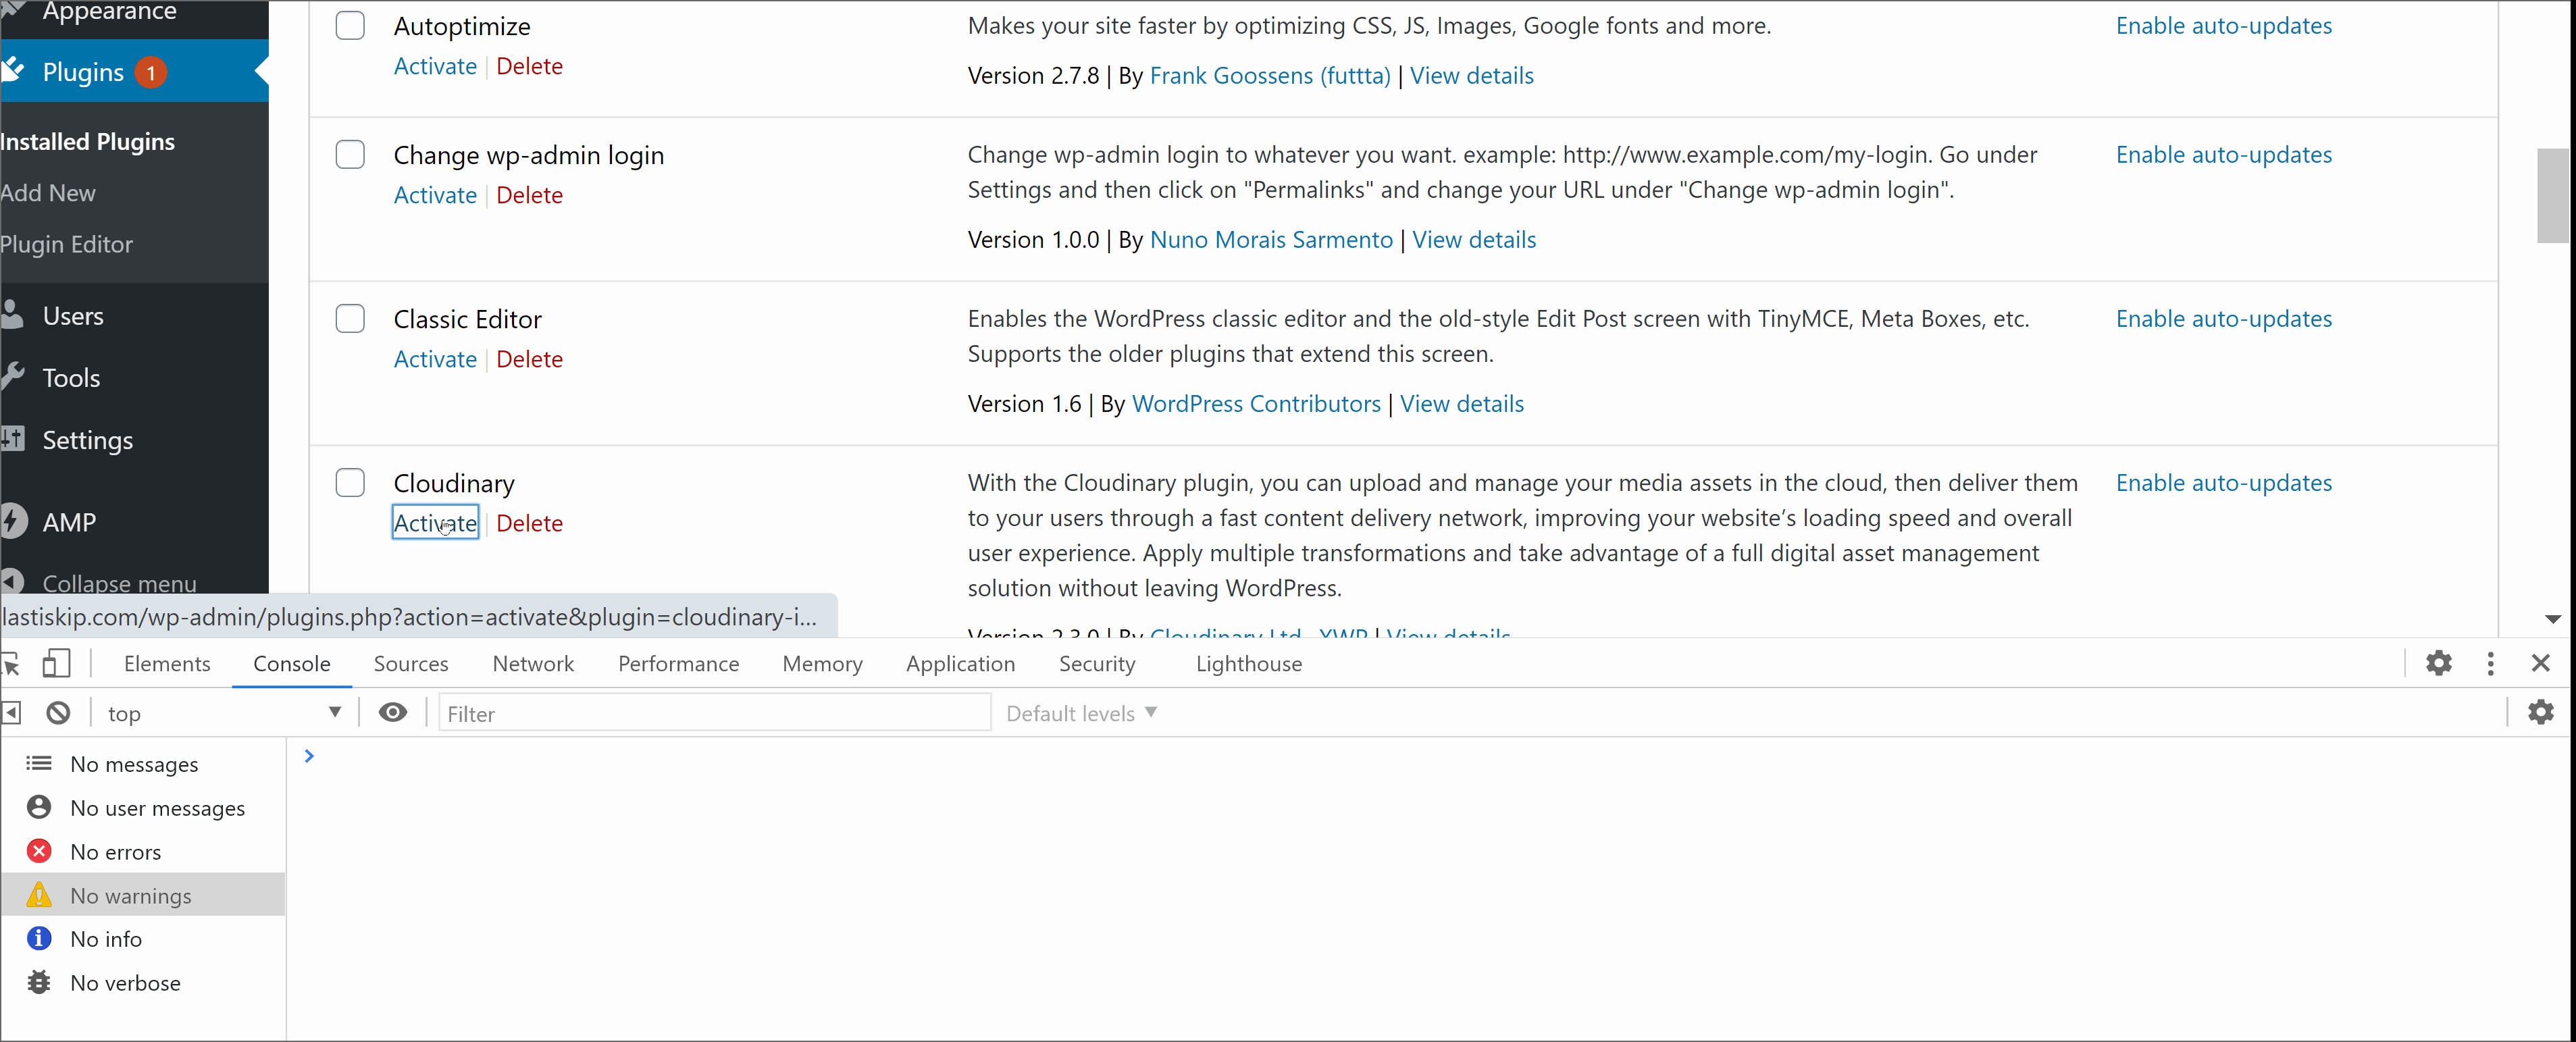Check the Classic Editor plugin checkbox
Screen dimensions: 2576x1042
350,318
